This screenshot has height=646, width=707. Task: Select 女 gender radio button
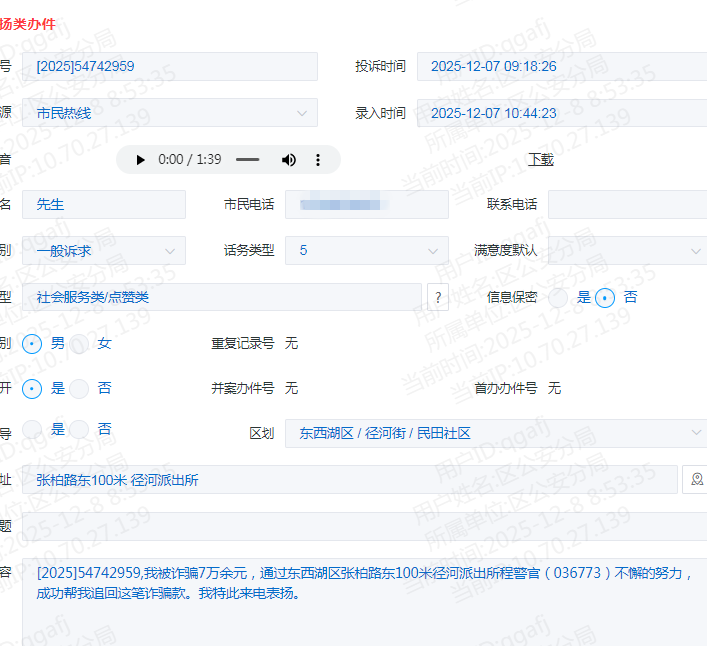[x=79, y=343]
